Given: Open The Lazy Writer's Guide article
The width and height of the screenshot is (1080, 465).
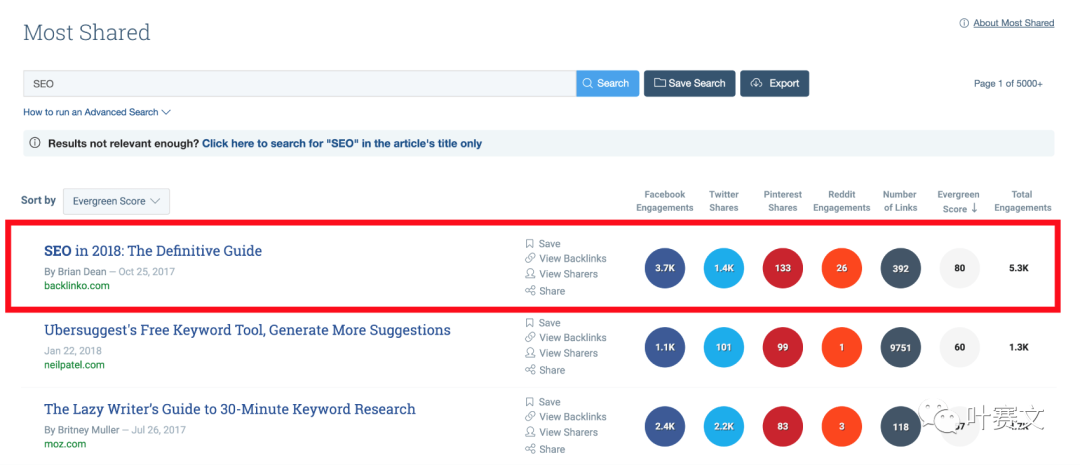Looking at the screenshot, I should point(230,409).
